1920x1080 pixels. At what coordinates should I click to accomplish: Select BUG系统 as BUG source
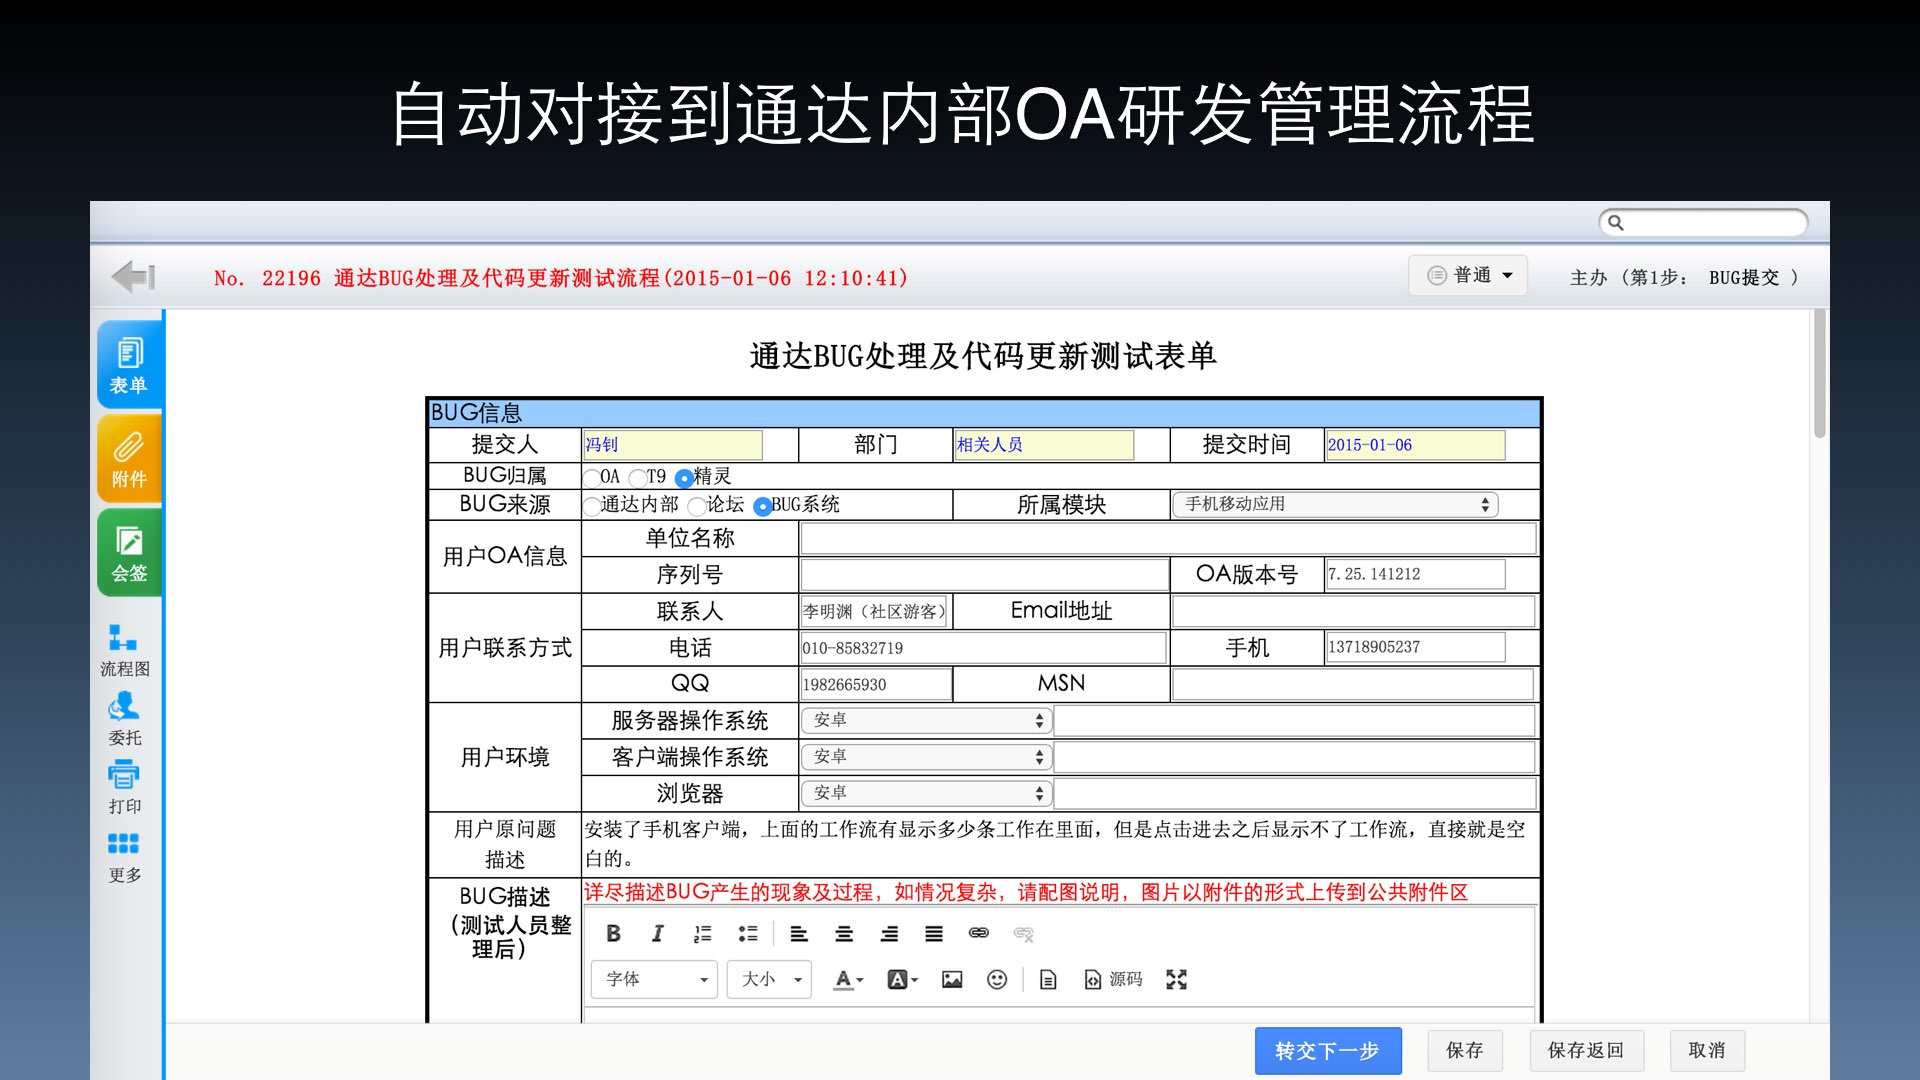763,506
